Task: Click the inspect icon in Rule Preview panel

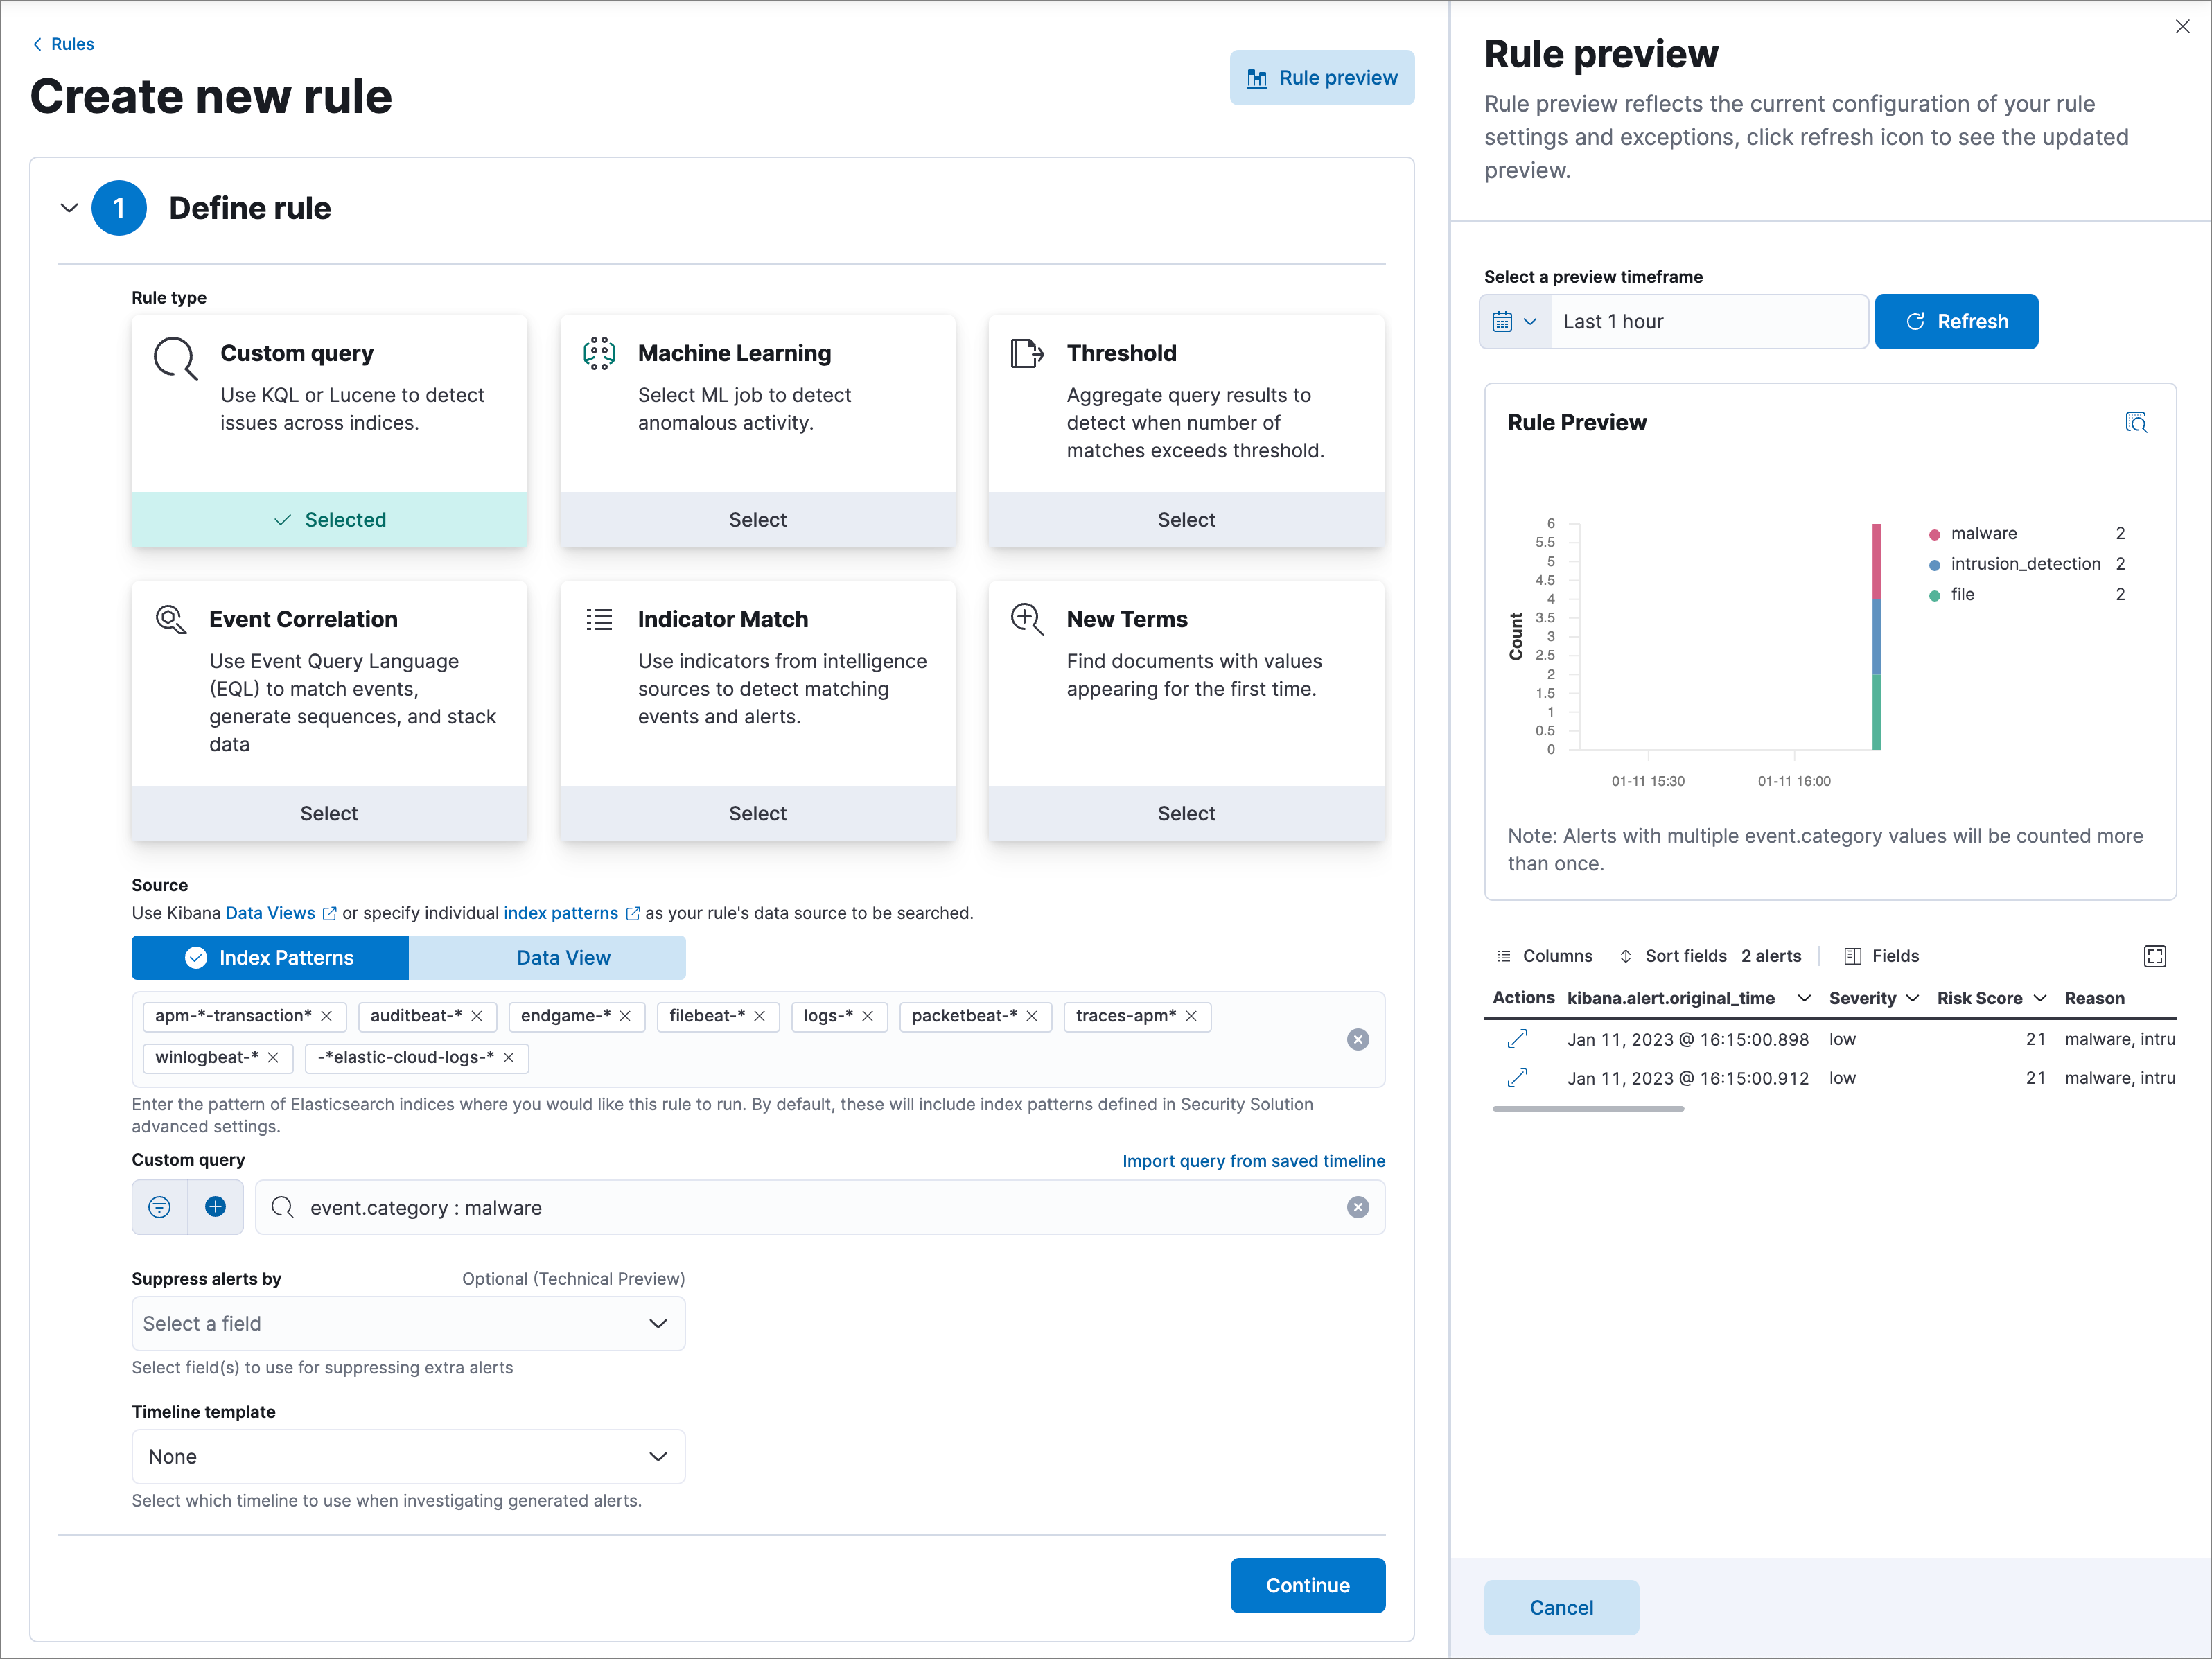Action: coord(2135,423)
